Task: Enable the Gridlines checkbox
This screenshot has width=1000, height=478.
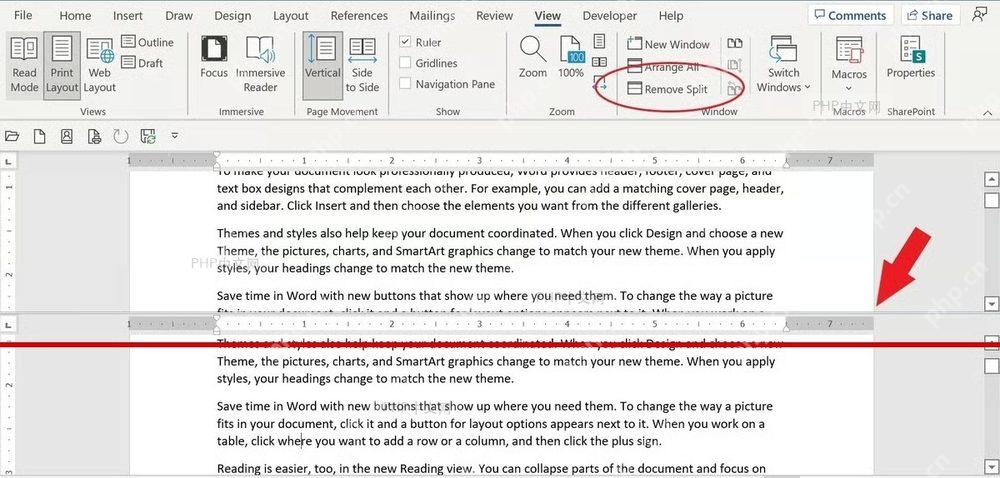Action: [x=405, y=62]
